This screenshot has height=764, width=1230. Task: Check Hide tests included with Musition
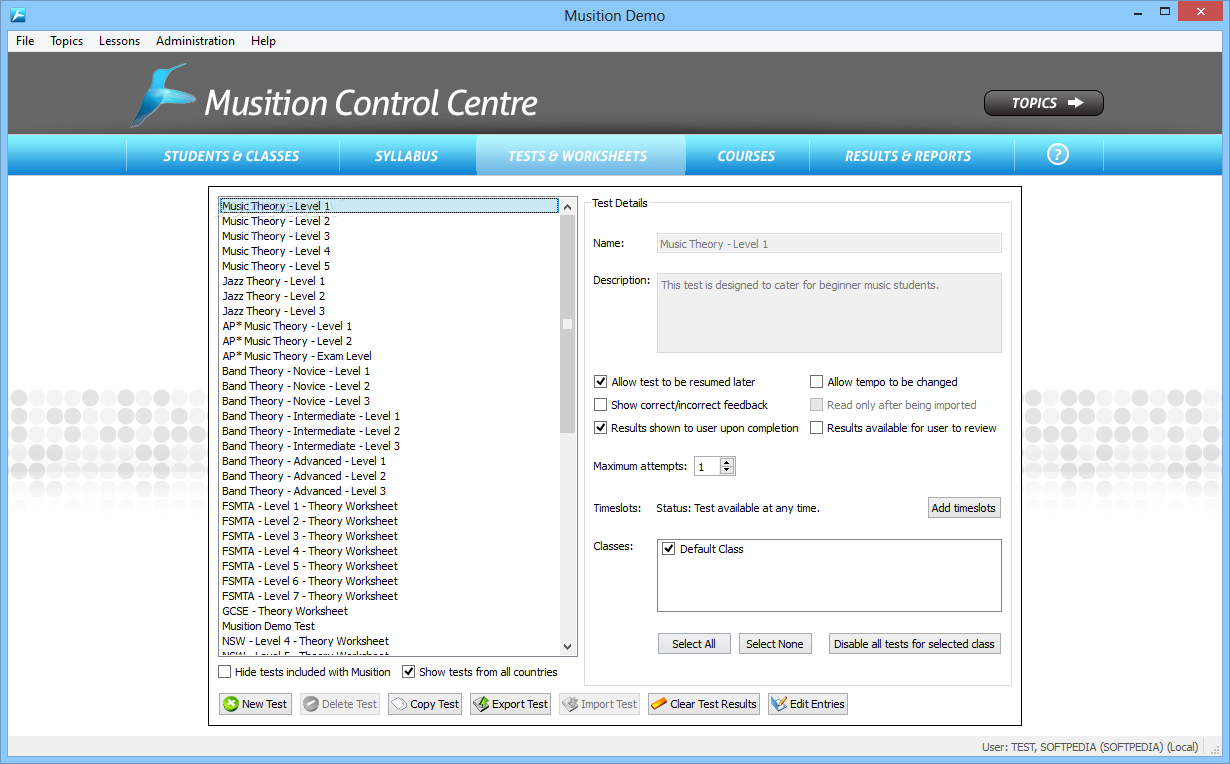coord(225,672)
